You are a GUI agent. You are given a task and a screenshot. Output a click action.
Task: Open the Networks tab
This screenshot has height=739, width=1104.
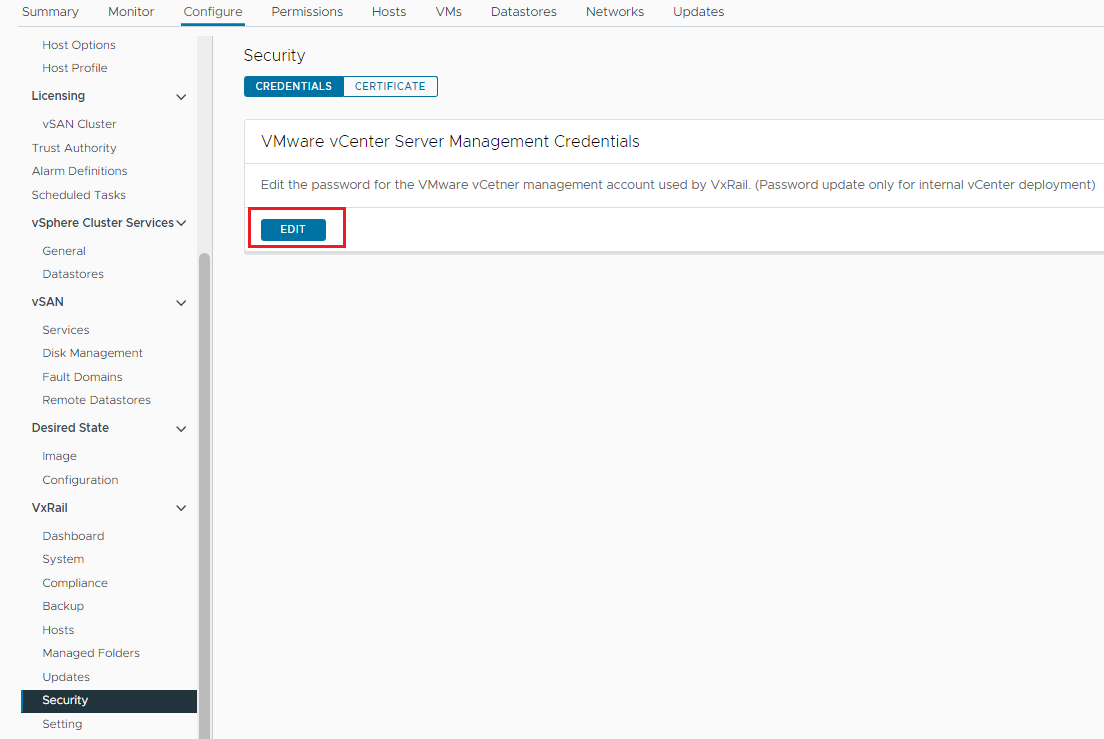coord(615,12)
